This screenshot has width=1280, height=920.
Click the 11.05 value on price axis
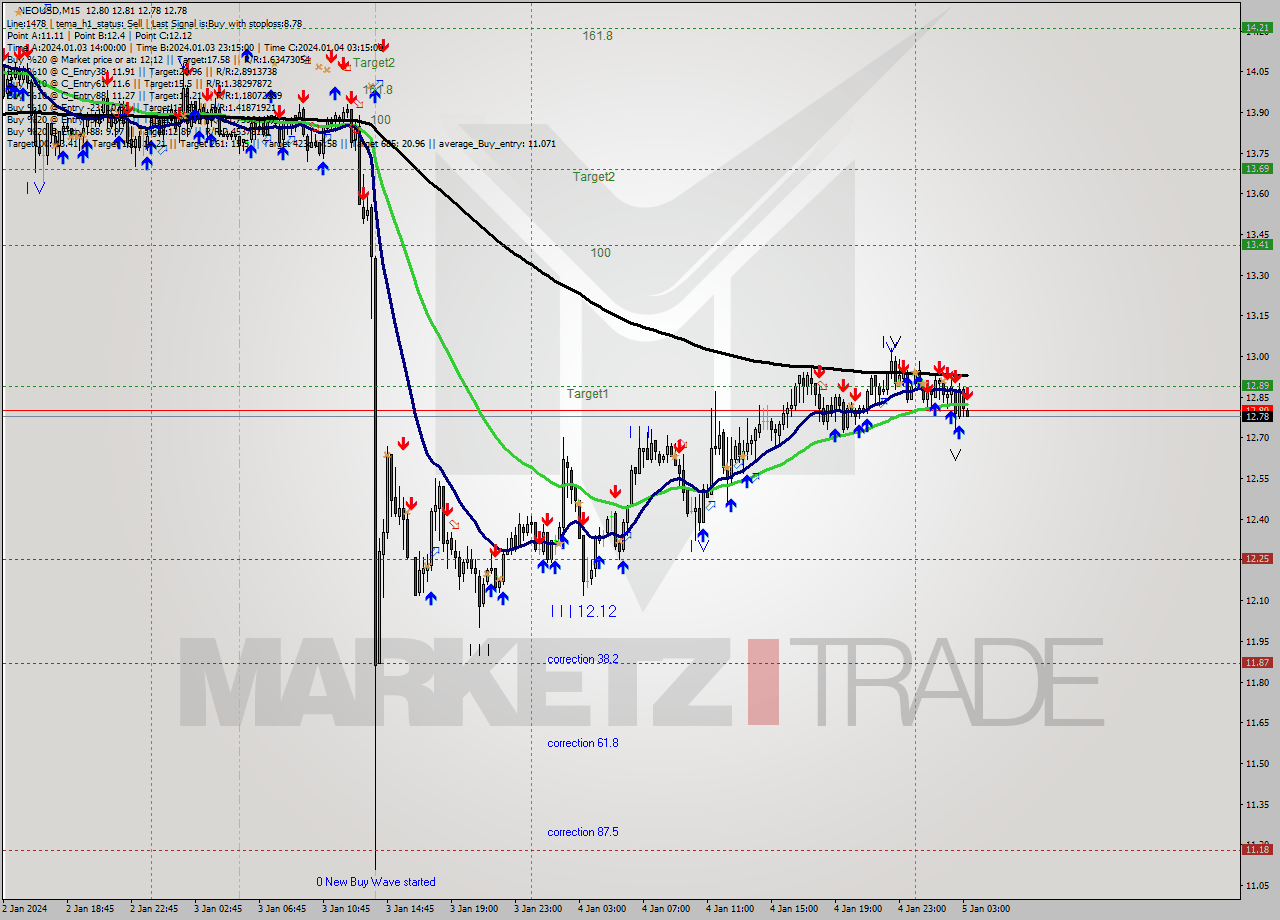tap(1257, 886)
